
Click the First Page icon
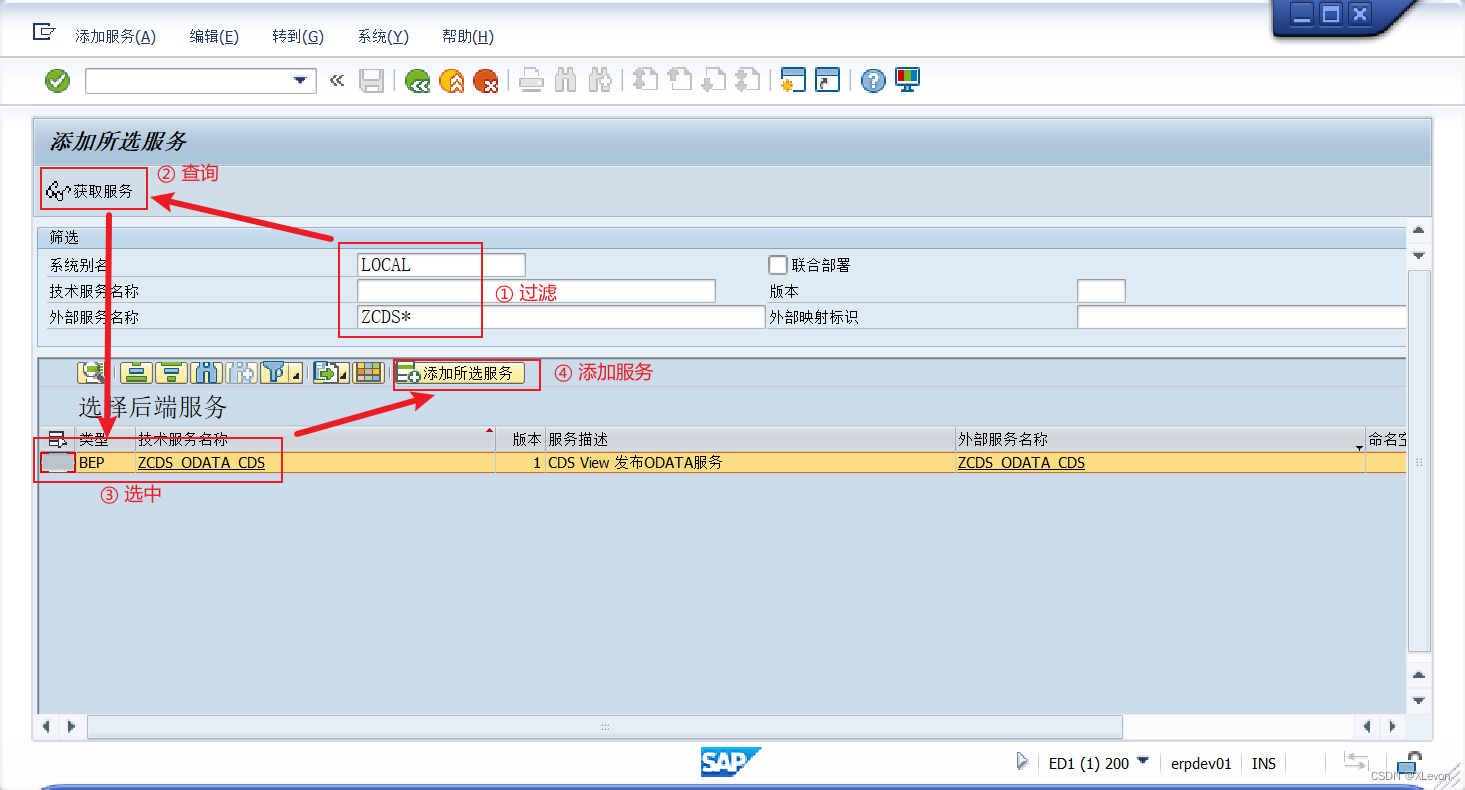tap(646, 81)
